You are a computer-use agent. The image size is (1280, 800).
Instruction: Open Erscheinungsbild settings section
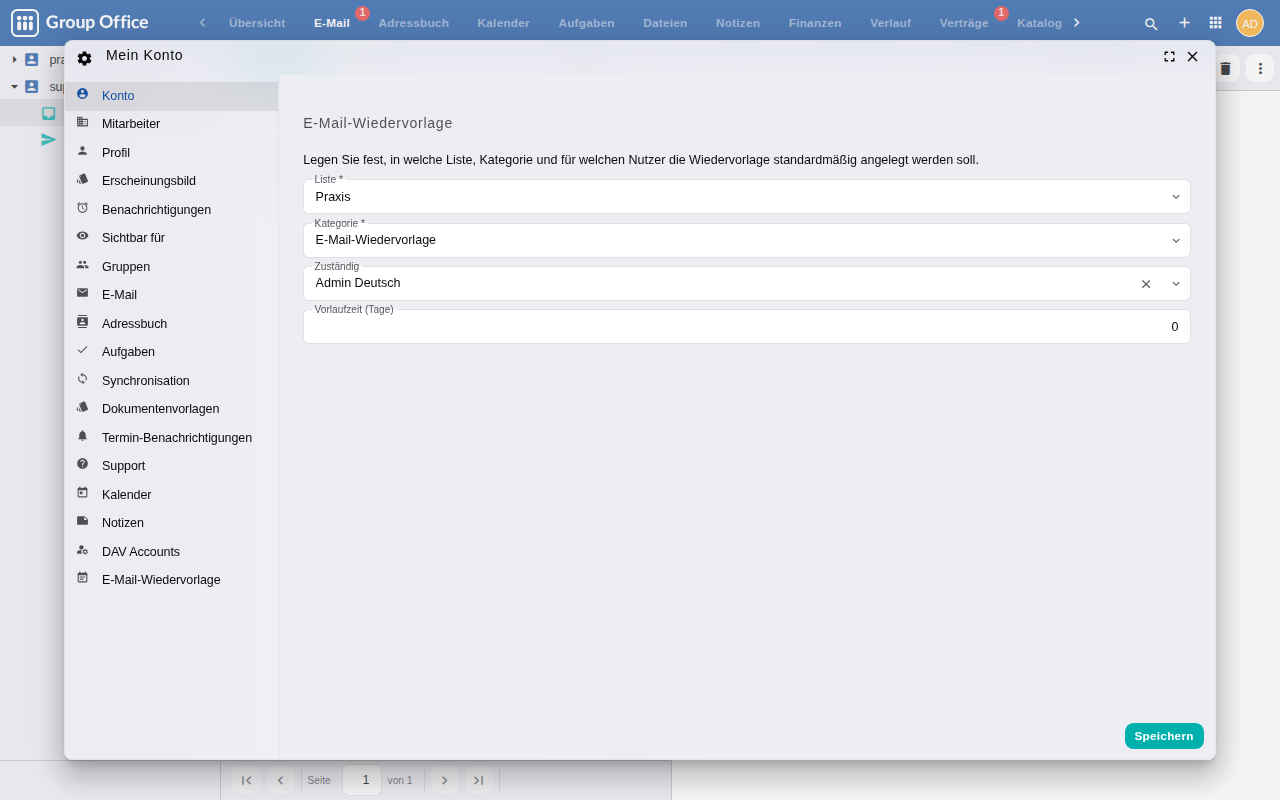pyautogui.click(x=171, y=181)
